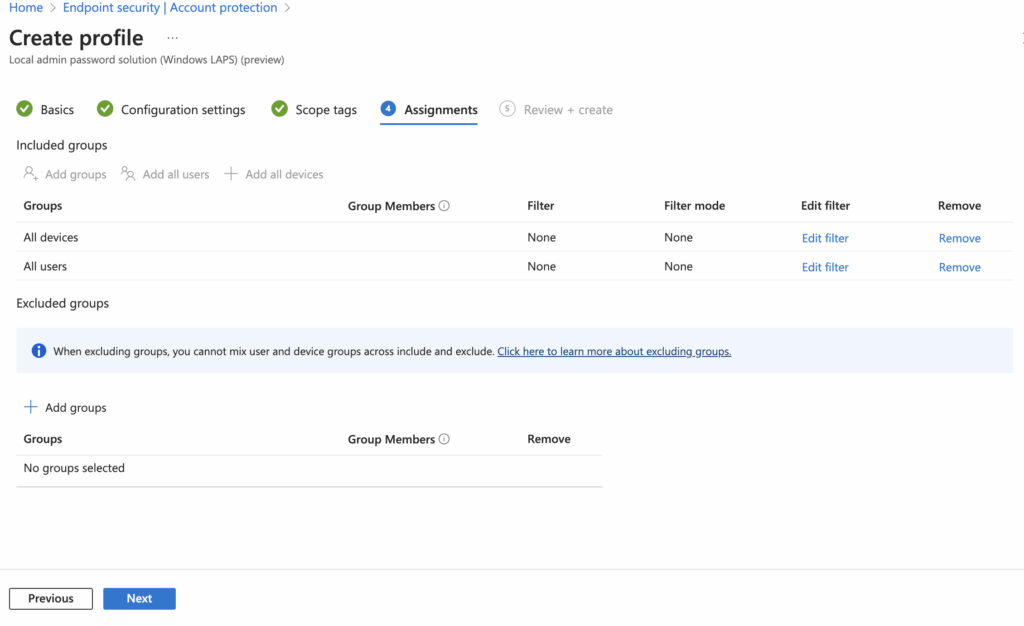
Task: Remove the All devices group assignment
Action: [x=959, y=237]
